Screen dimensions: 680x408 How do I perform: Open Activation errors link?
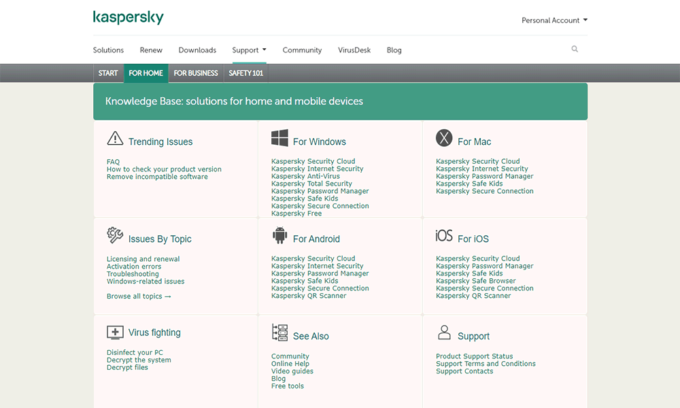134,266
